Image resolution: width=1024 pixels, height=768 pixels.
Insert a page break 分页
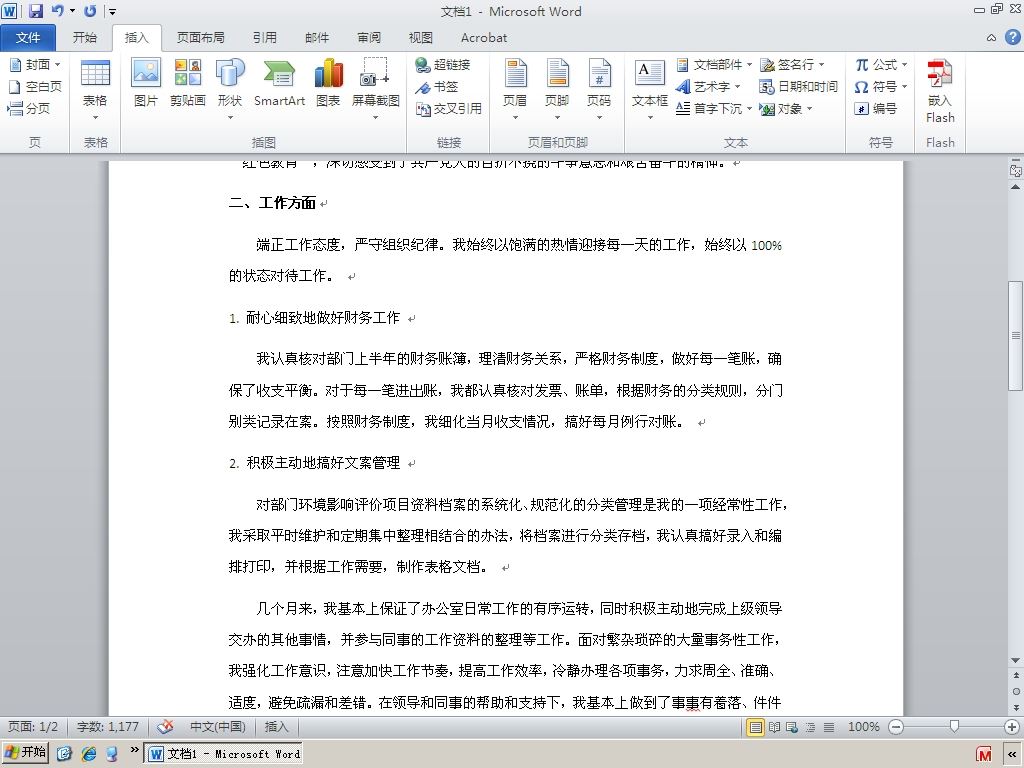[29, 108]
